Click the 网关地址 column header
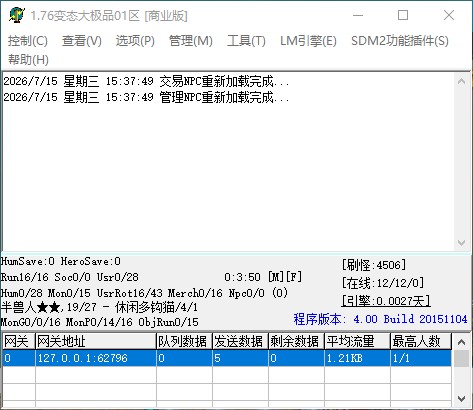473x410 pixels. click(x=96, y=341)
